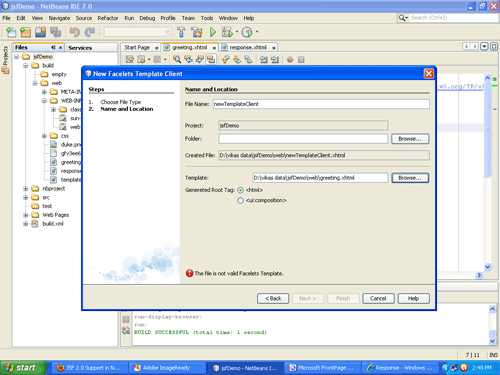500x375 pixels.
Task: Run the main project with the green arrow
Action: [x=213, y=32]
